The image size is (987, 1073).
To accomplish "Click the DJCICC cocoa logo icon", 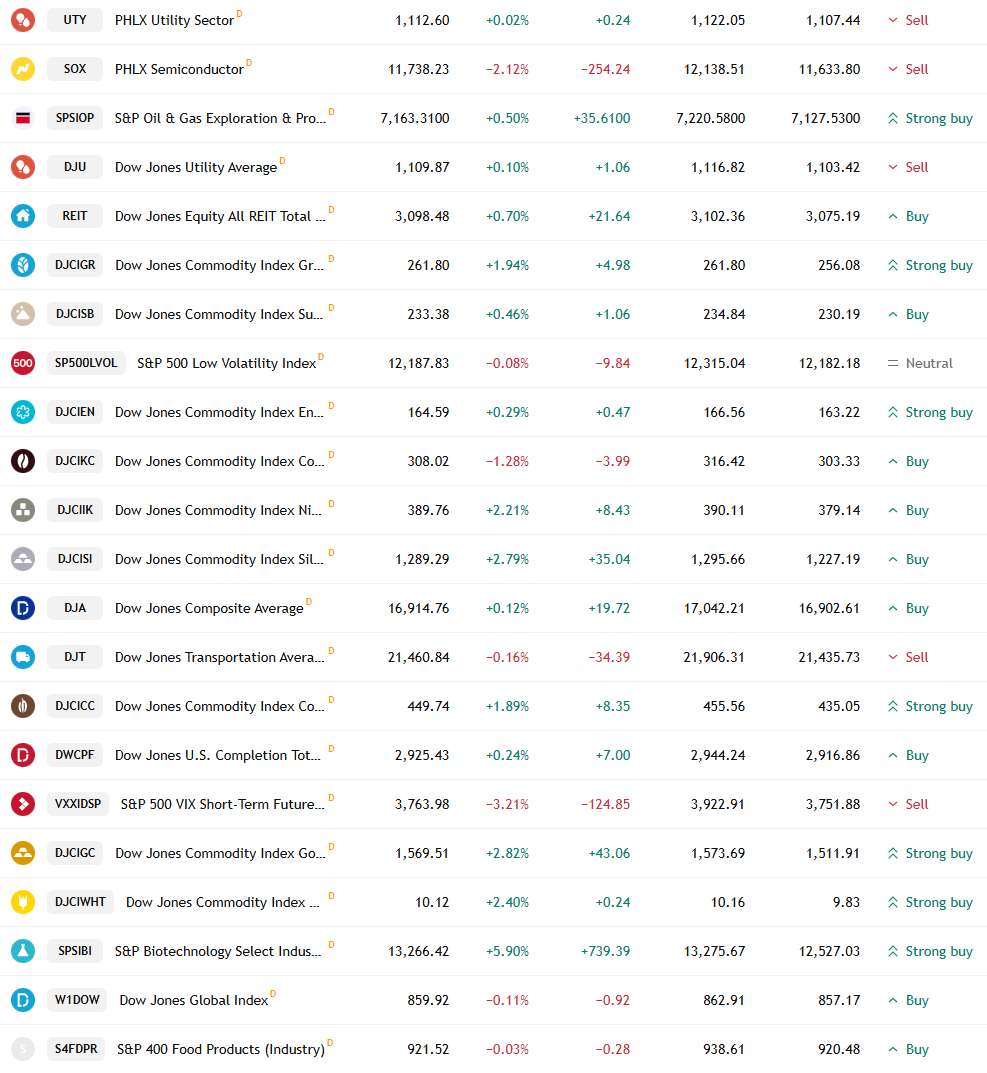I will 23,706.
